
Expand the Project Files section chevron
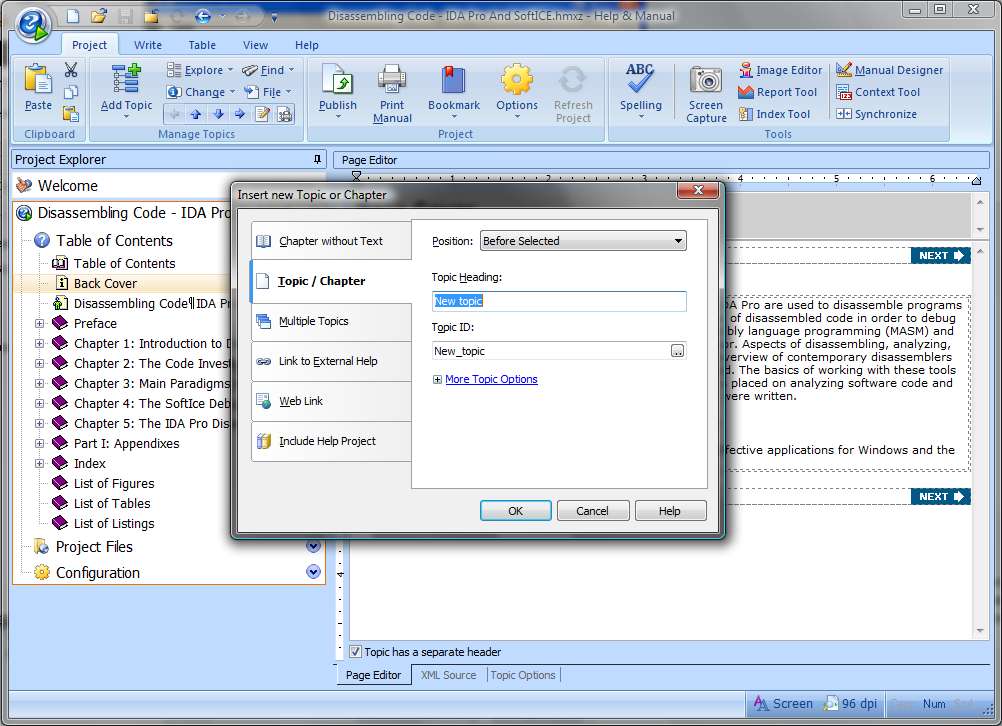coord(313,546)
